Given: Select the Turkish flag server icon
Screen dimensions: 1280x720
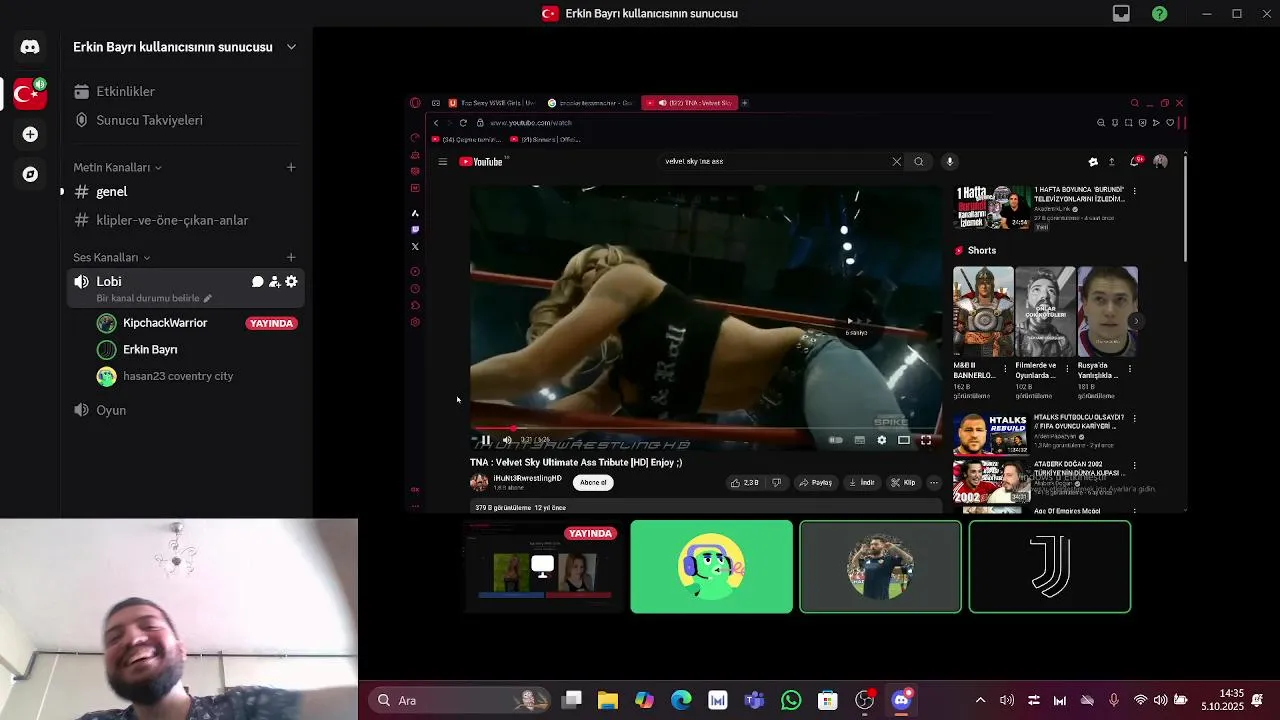Looking at the screenshot, I should [30, 94].
